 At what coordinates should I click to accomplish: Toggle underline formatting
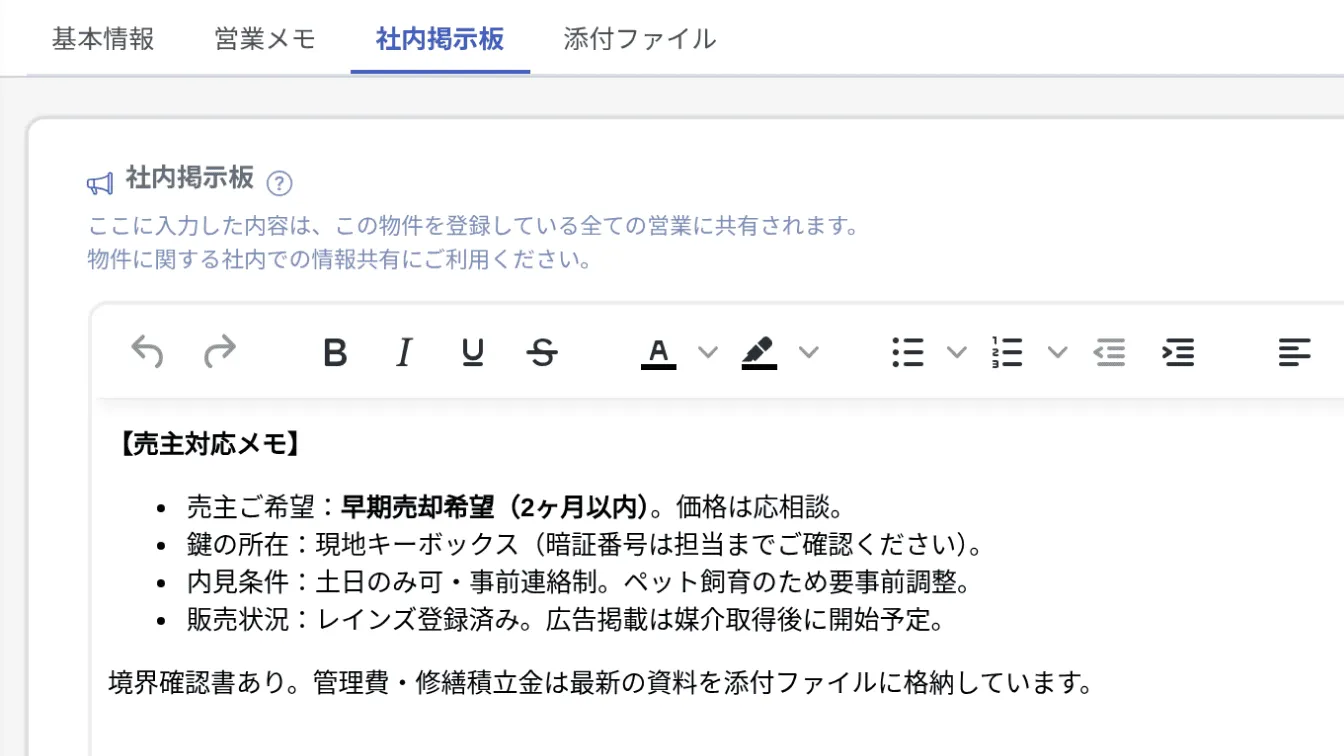(473, 352)
